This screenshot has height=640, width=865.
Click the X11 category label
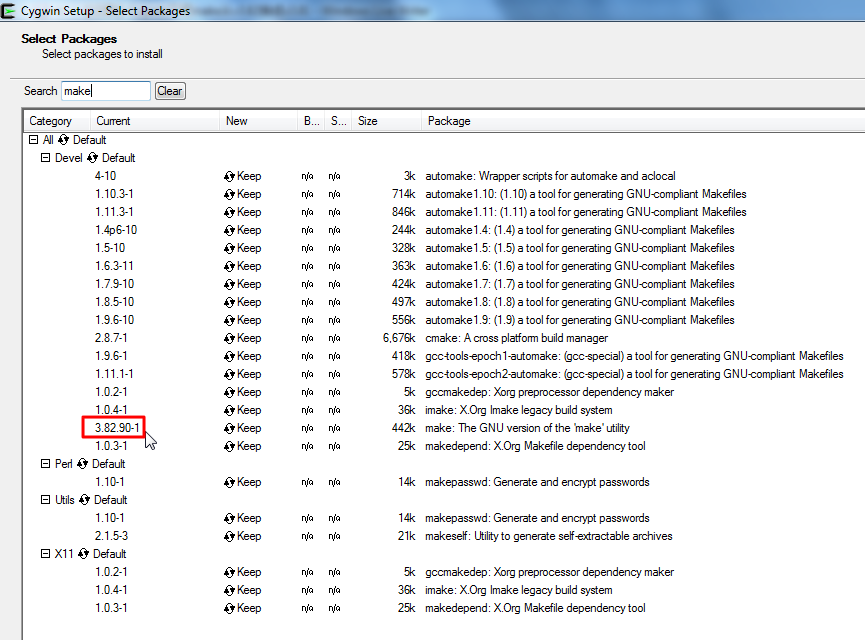pyautogui.click(x=64, y=554)
